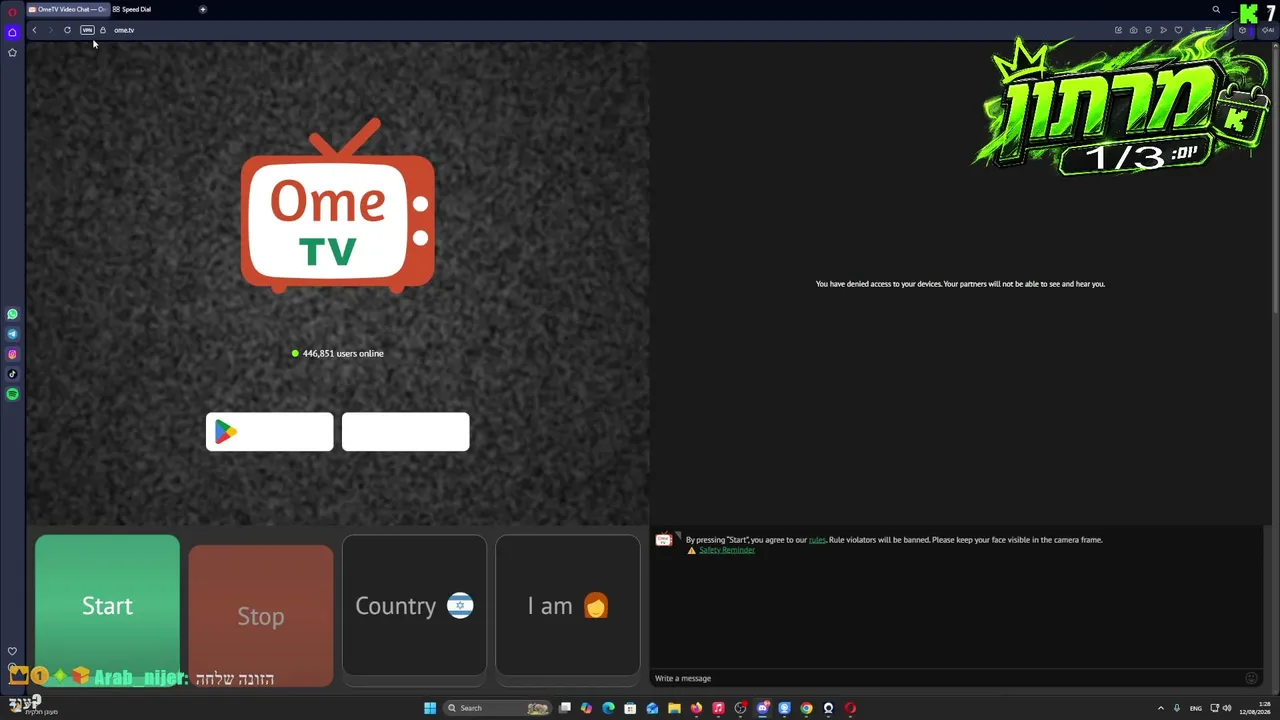
Task: Reload the ome.tv page
Action: coord(67,30)
